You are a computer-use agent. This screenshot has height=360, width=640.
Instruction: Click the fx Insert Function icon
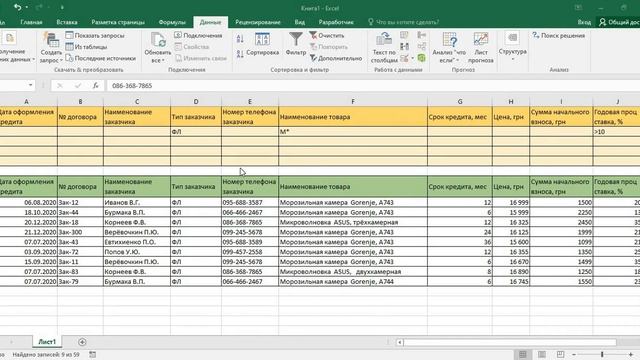pos(95,85)
